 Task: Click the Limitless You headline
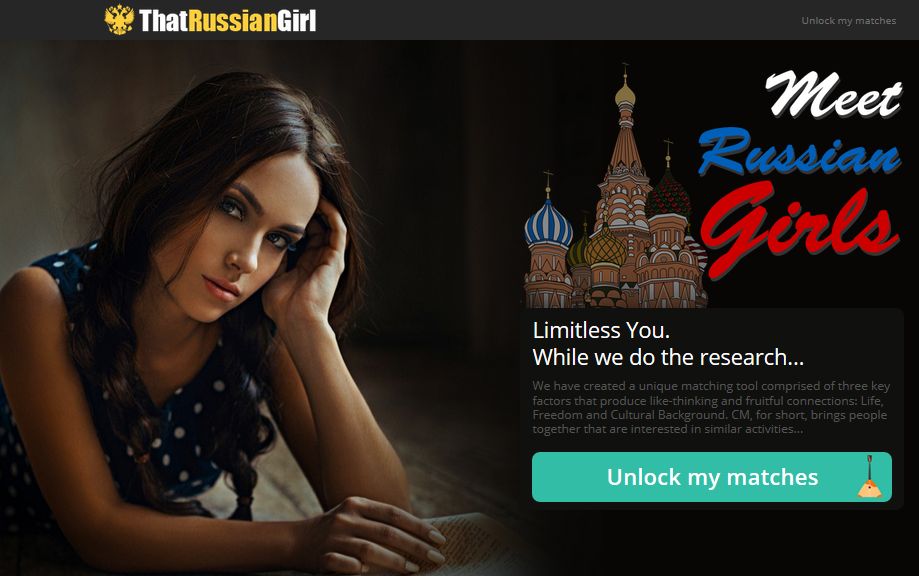click(x=601, y=330)
